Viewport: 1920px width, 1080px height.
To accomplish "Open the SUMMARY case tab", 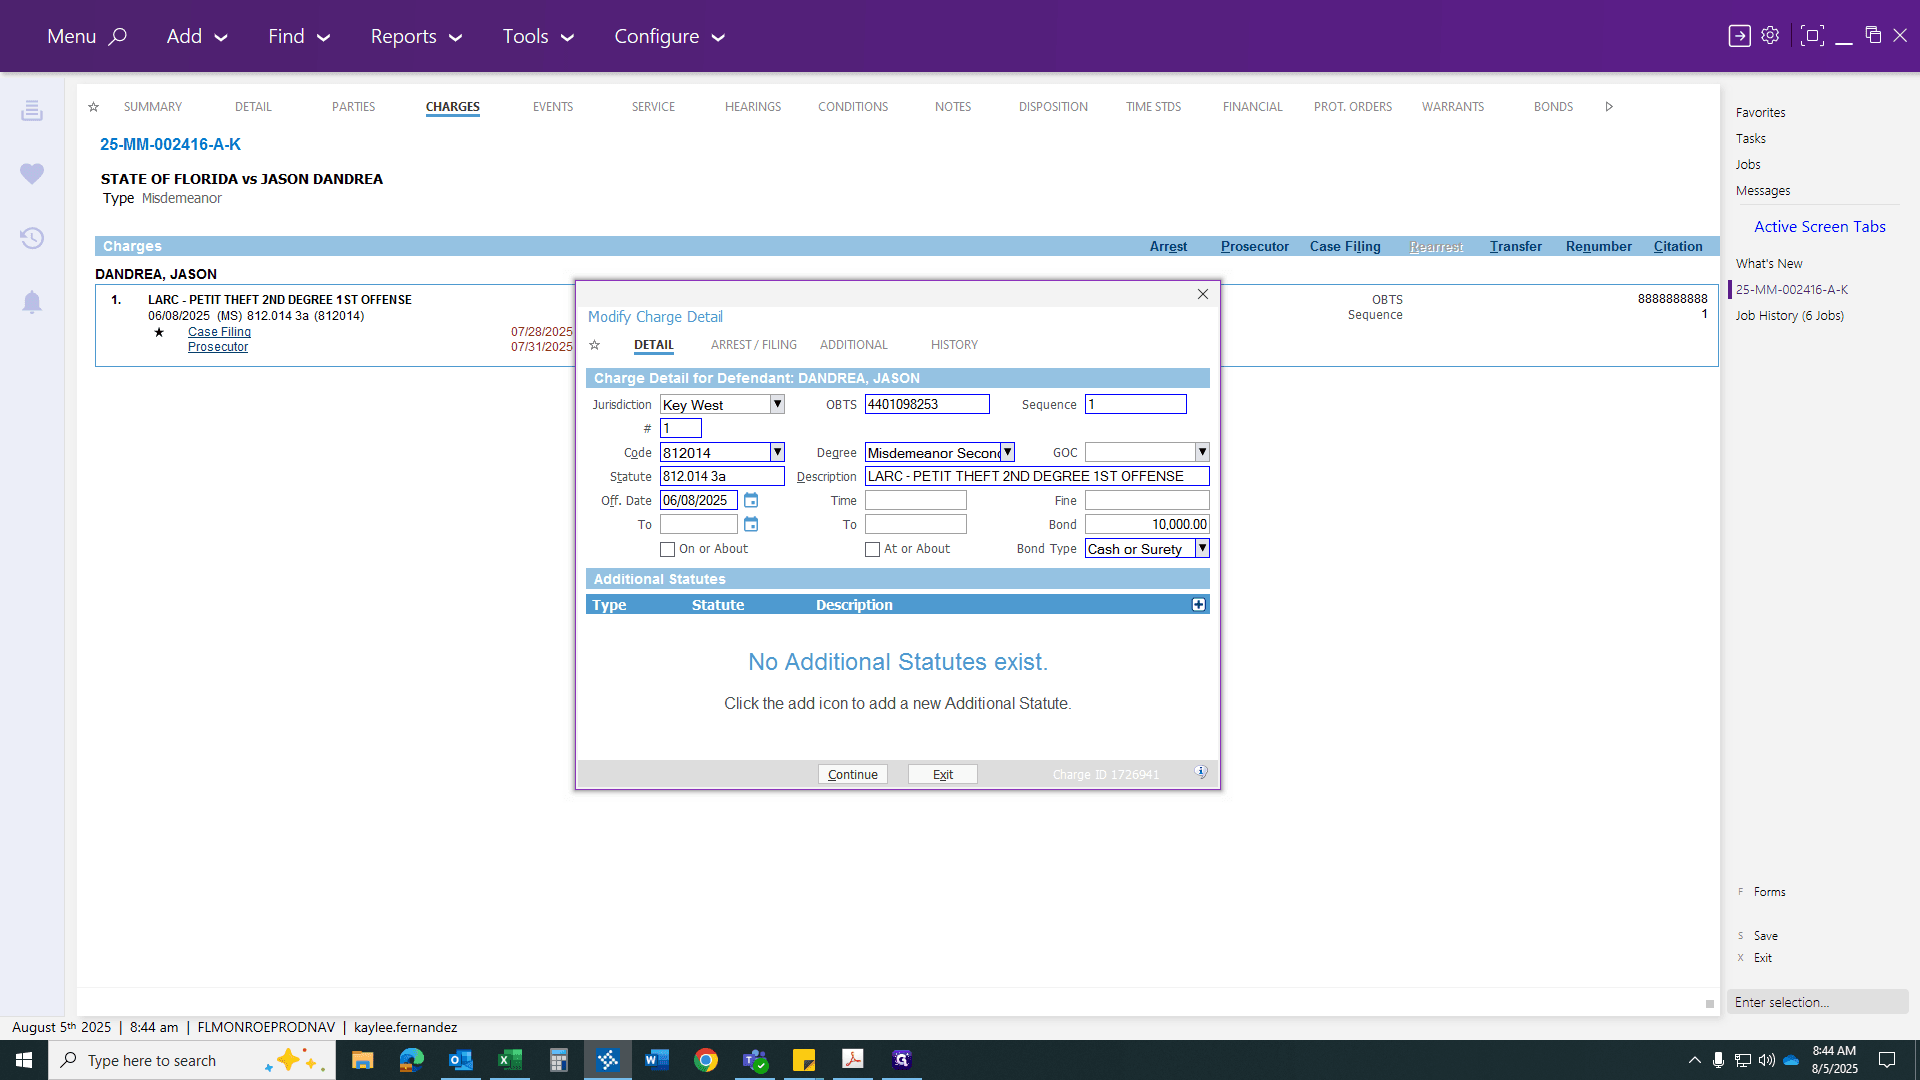I will tap(153, 107).
